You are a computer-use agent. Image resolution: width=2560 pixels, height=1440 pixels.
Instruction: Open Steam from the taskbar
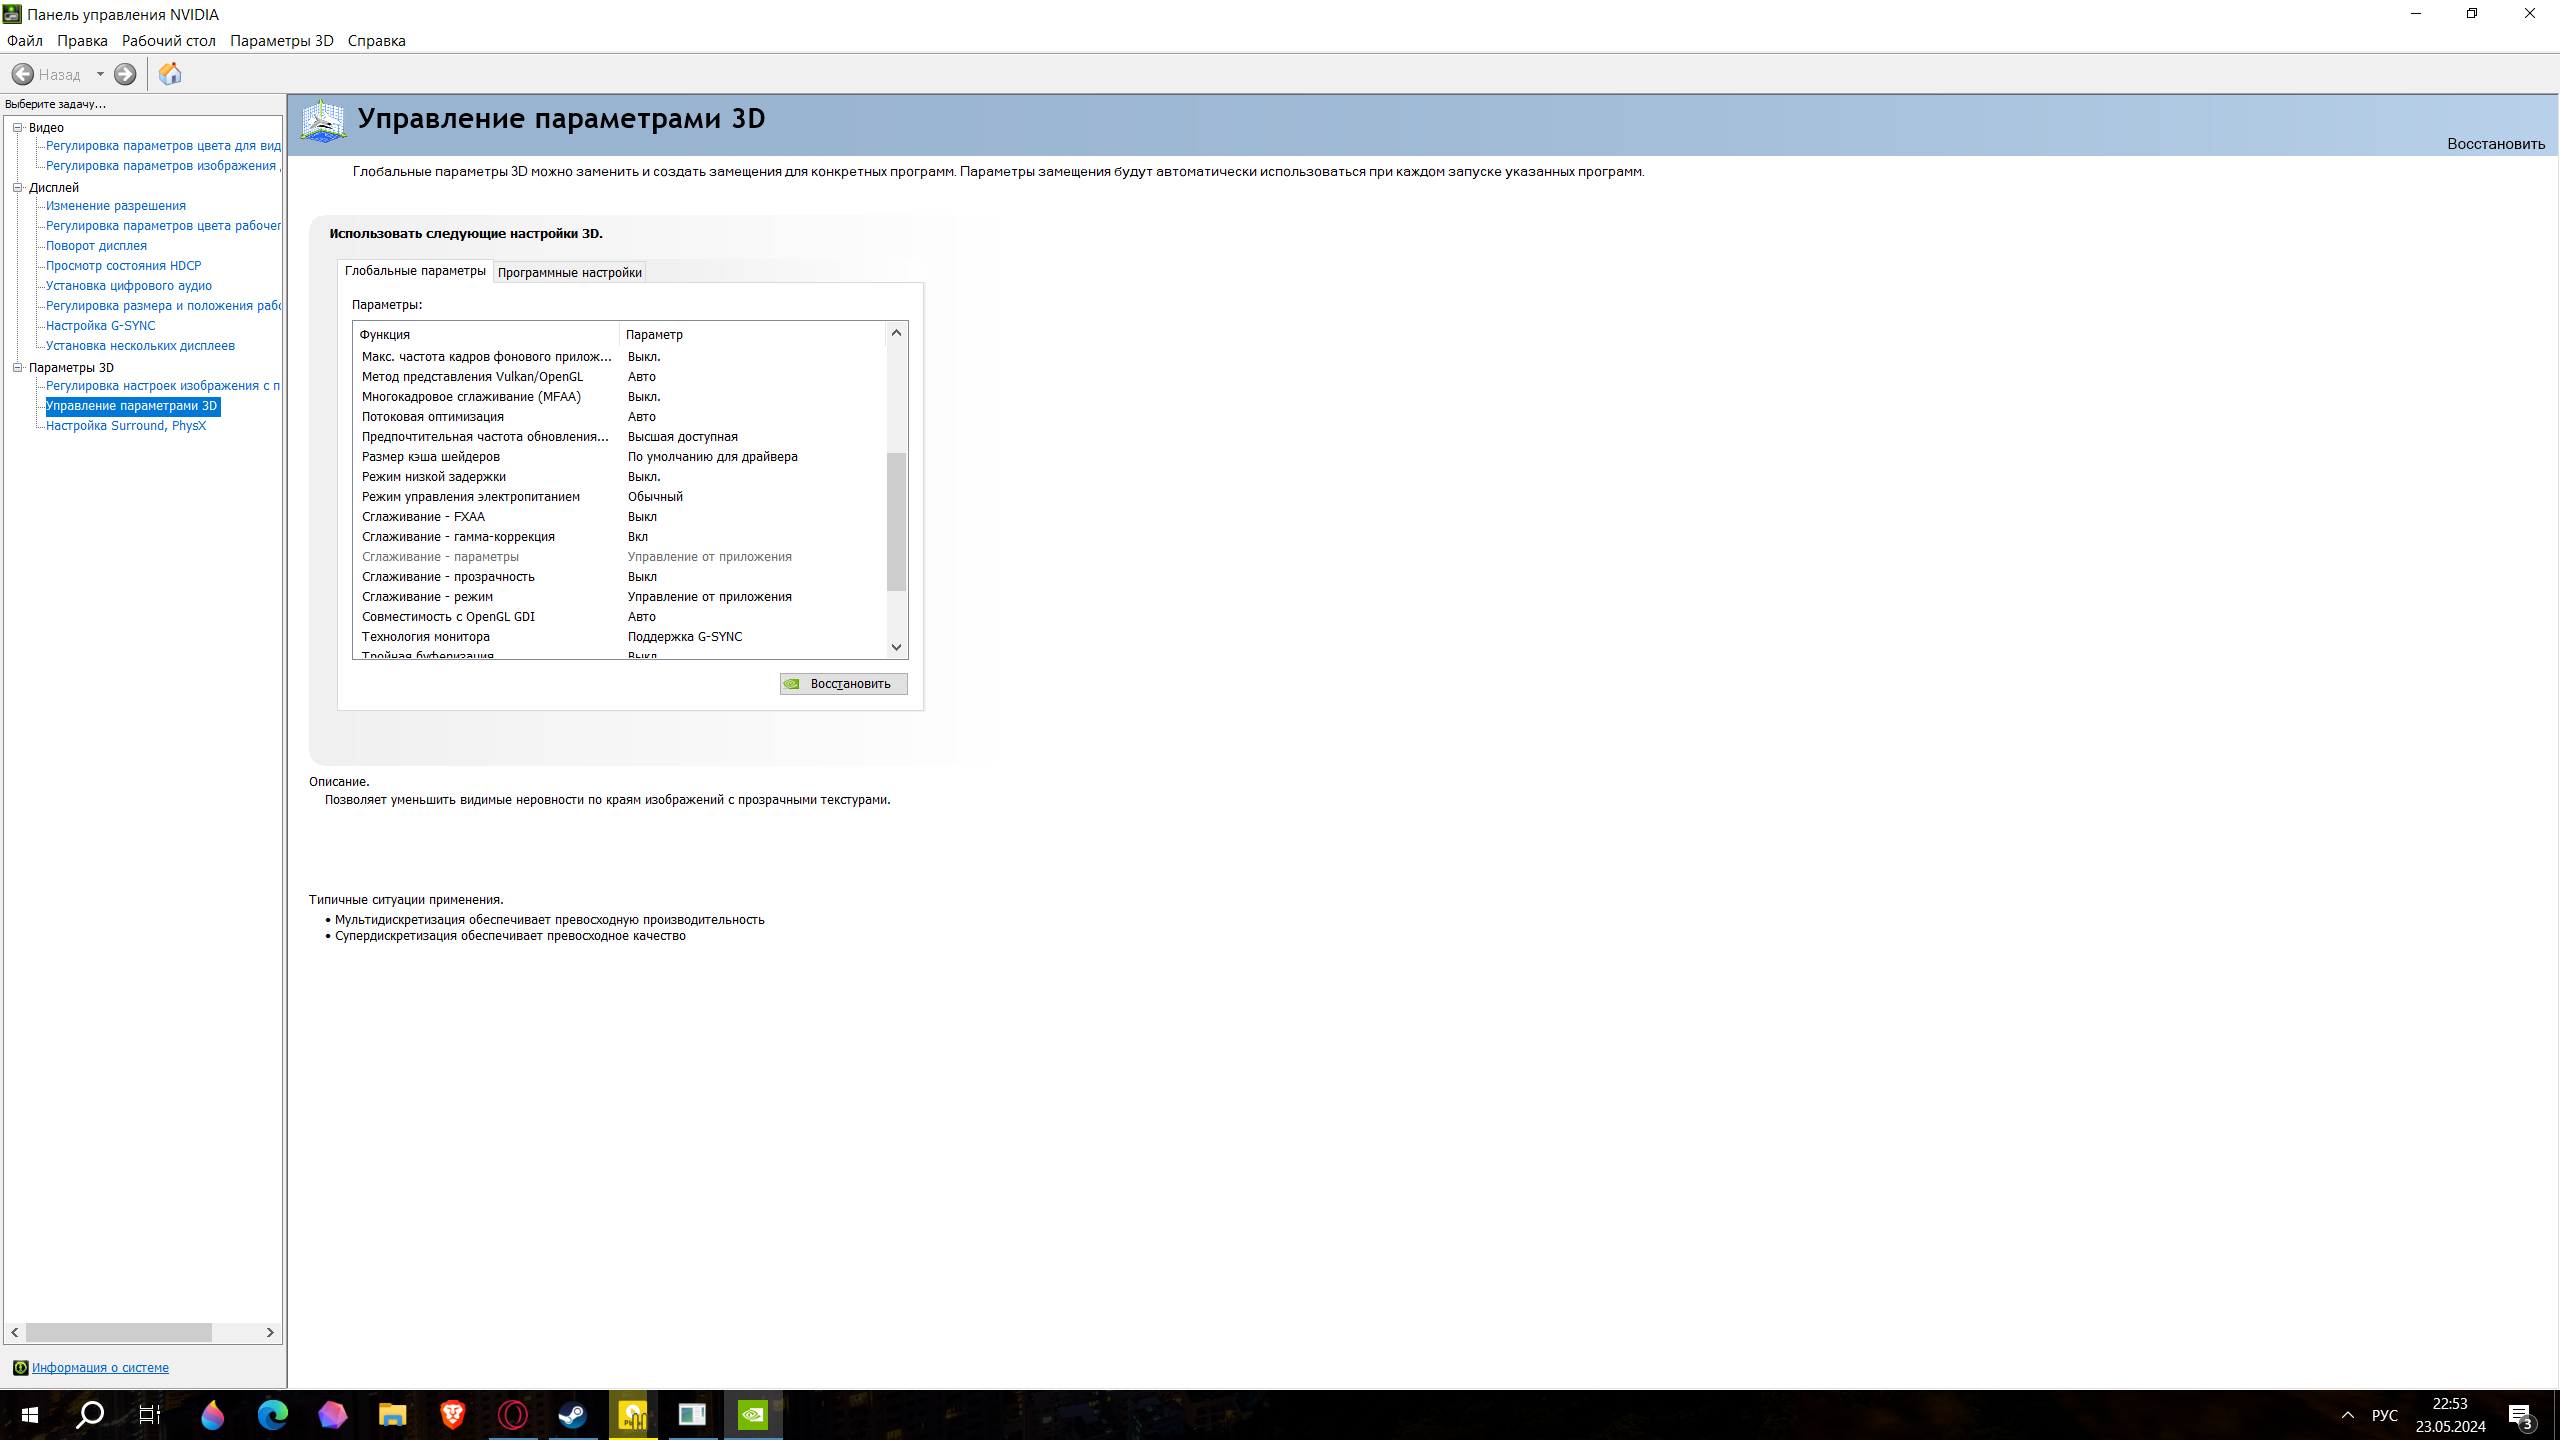[572, 1415]
